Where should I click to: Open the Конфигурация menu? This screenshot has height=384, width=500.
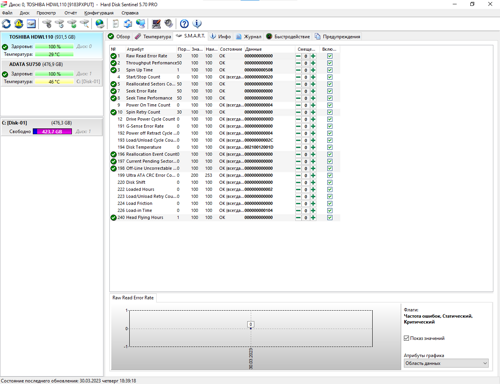tap(99, 13)
